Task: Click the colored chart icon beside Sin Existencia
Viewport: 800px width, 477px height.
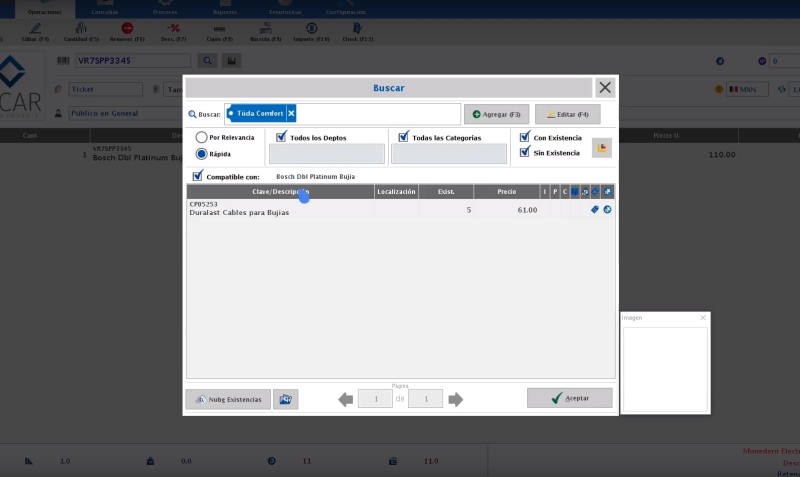Action: tap(602, 148)
